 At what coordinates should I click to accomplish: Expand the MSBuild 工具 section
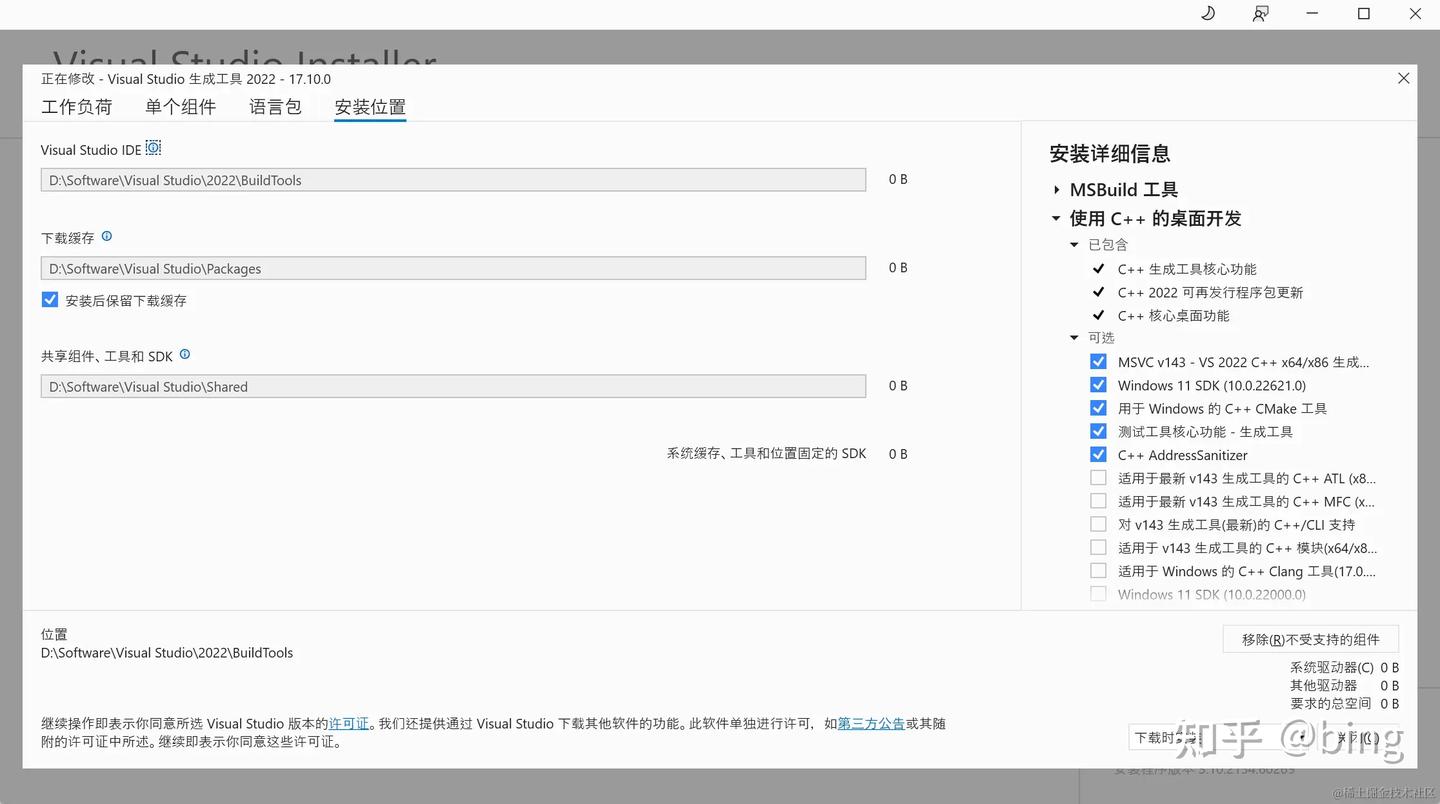[x=1057, y=190]
